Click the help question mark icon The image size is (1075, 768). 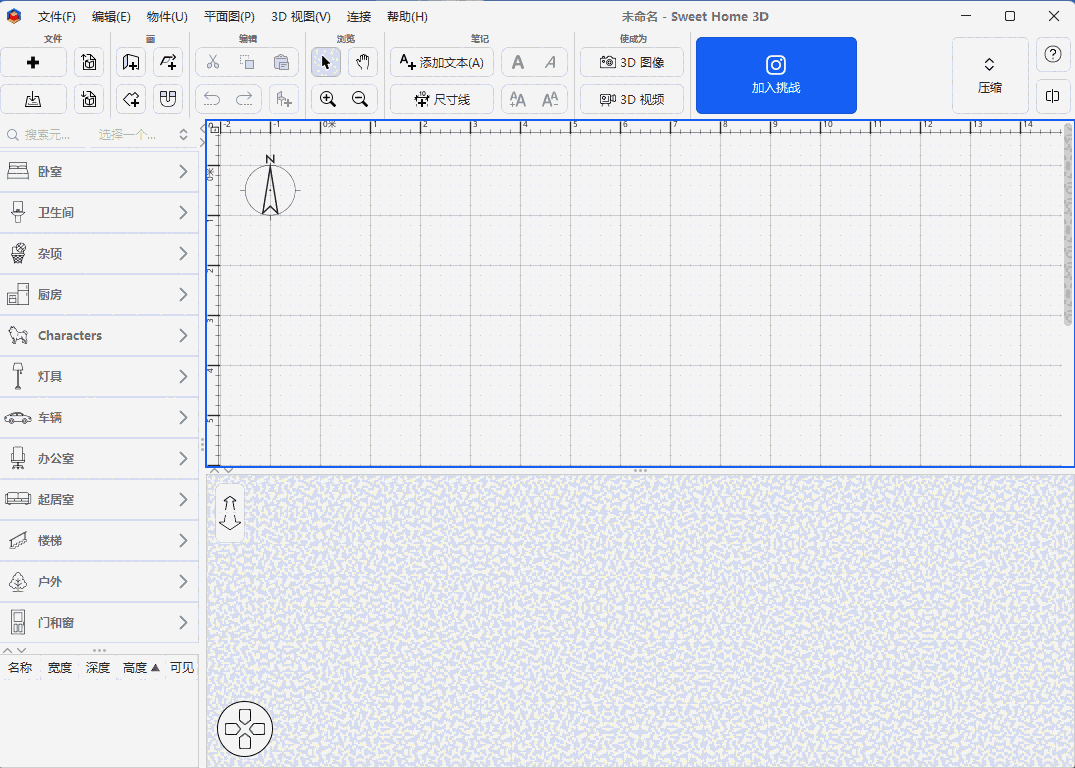point(1052,55)
